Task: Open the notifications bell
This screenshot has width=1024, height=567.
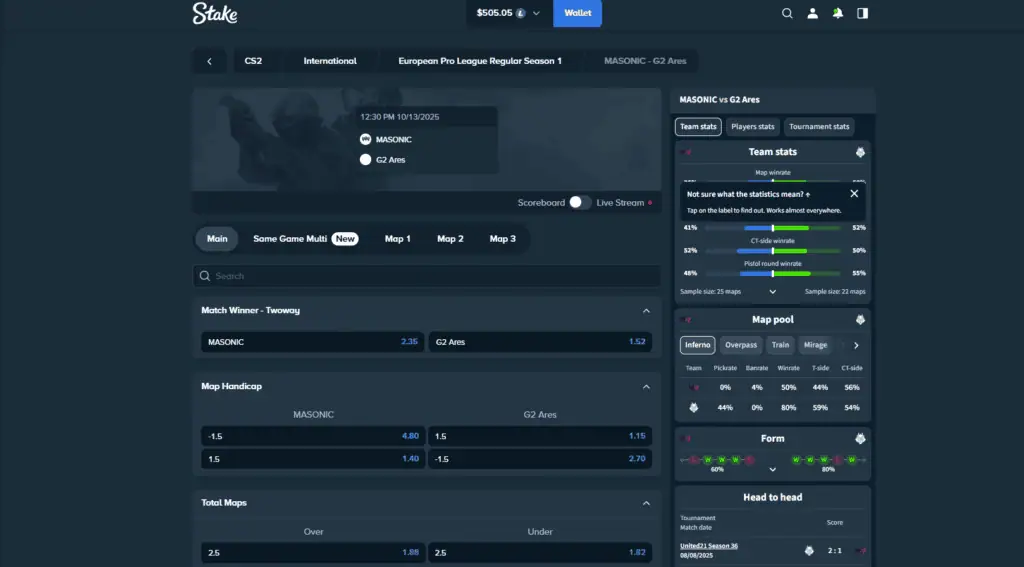Action: pyautogui.click(x=837, y=14)
